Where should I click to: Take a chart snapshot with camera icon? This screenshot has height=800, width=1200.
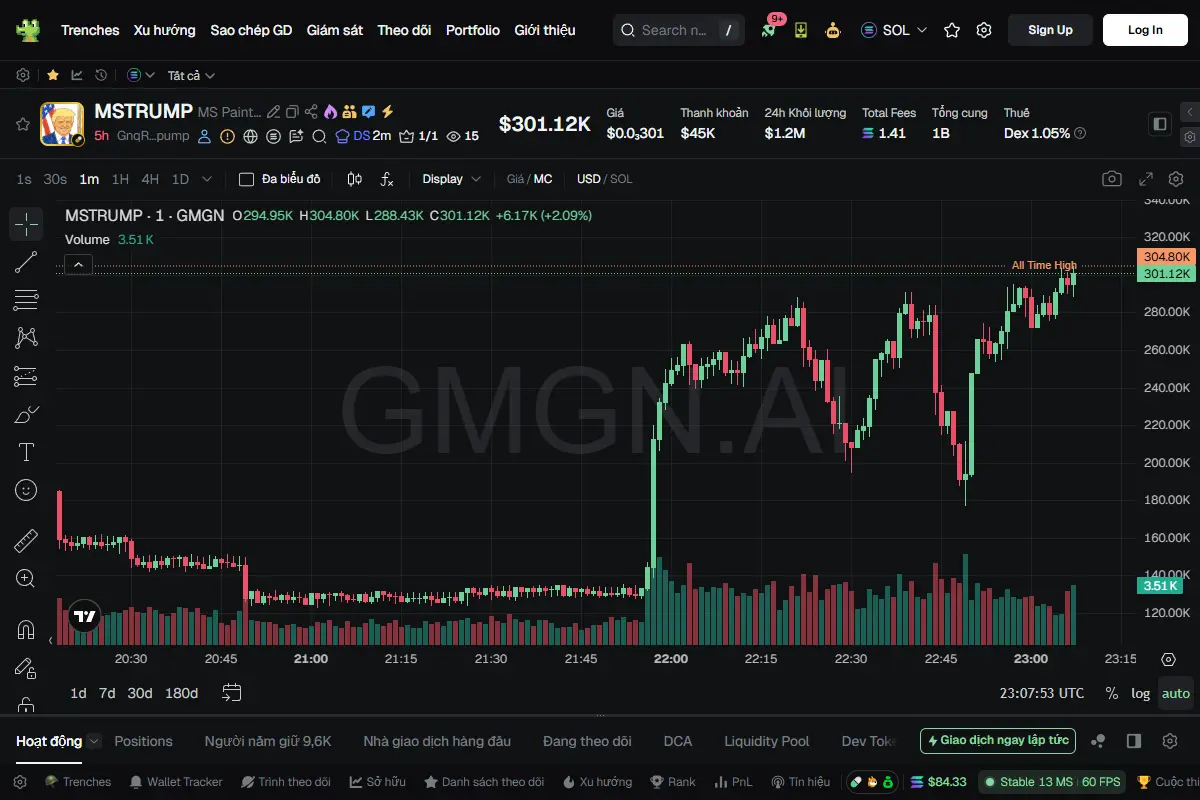(x=1111, y=179)
